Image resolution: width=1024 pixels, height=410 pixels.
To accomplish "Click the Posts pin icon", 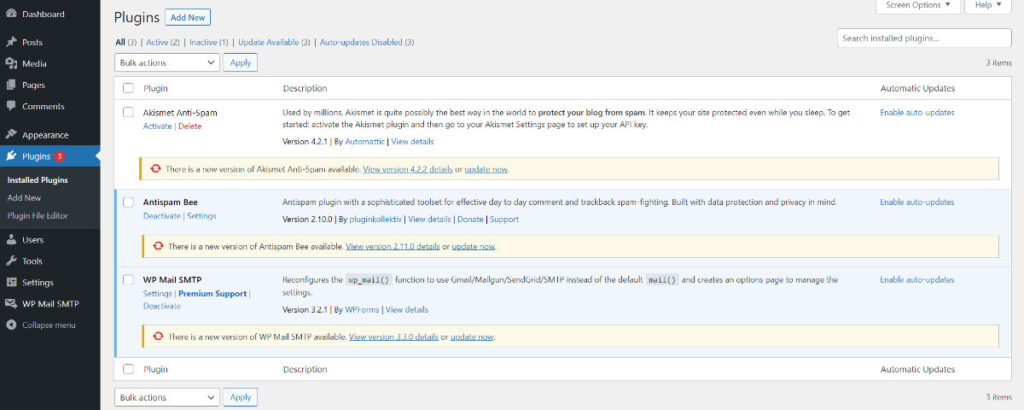I will coord(11,42).
